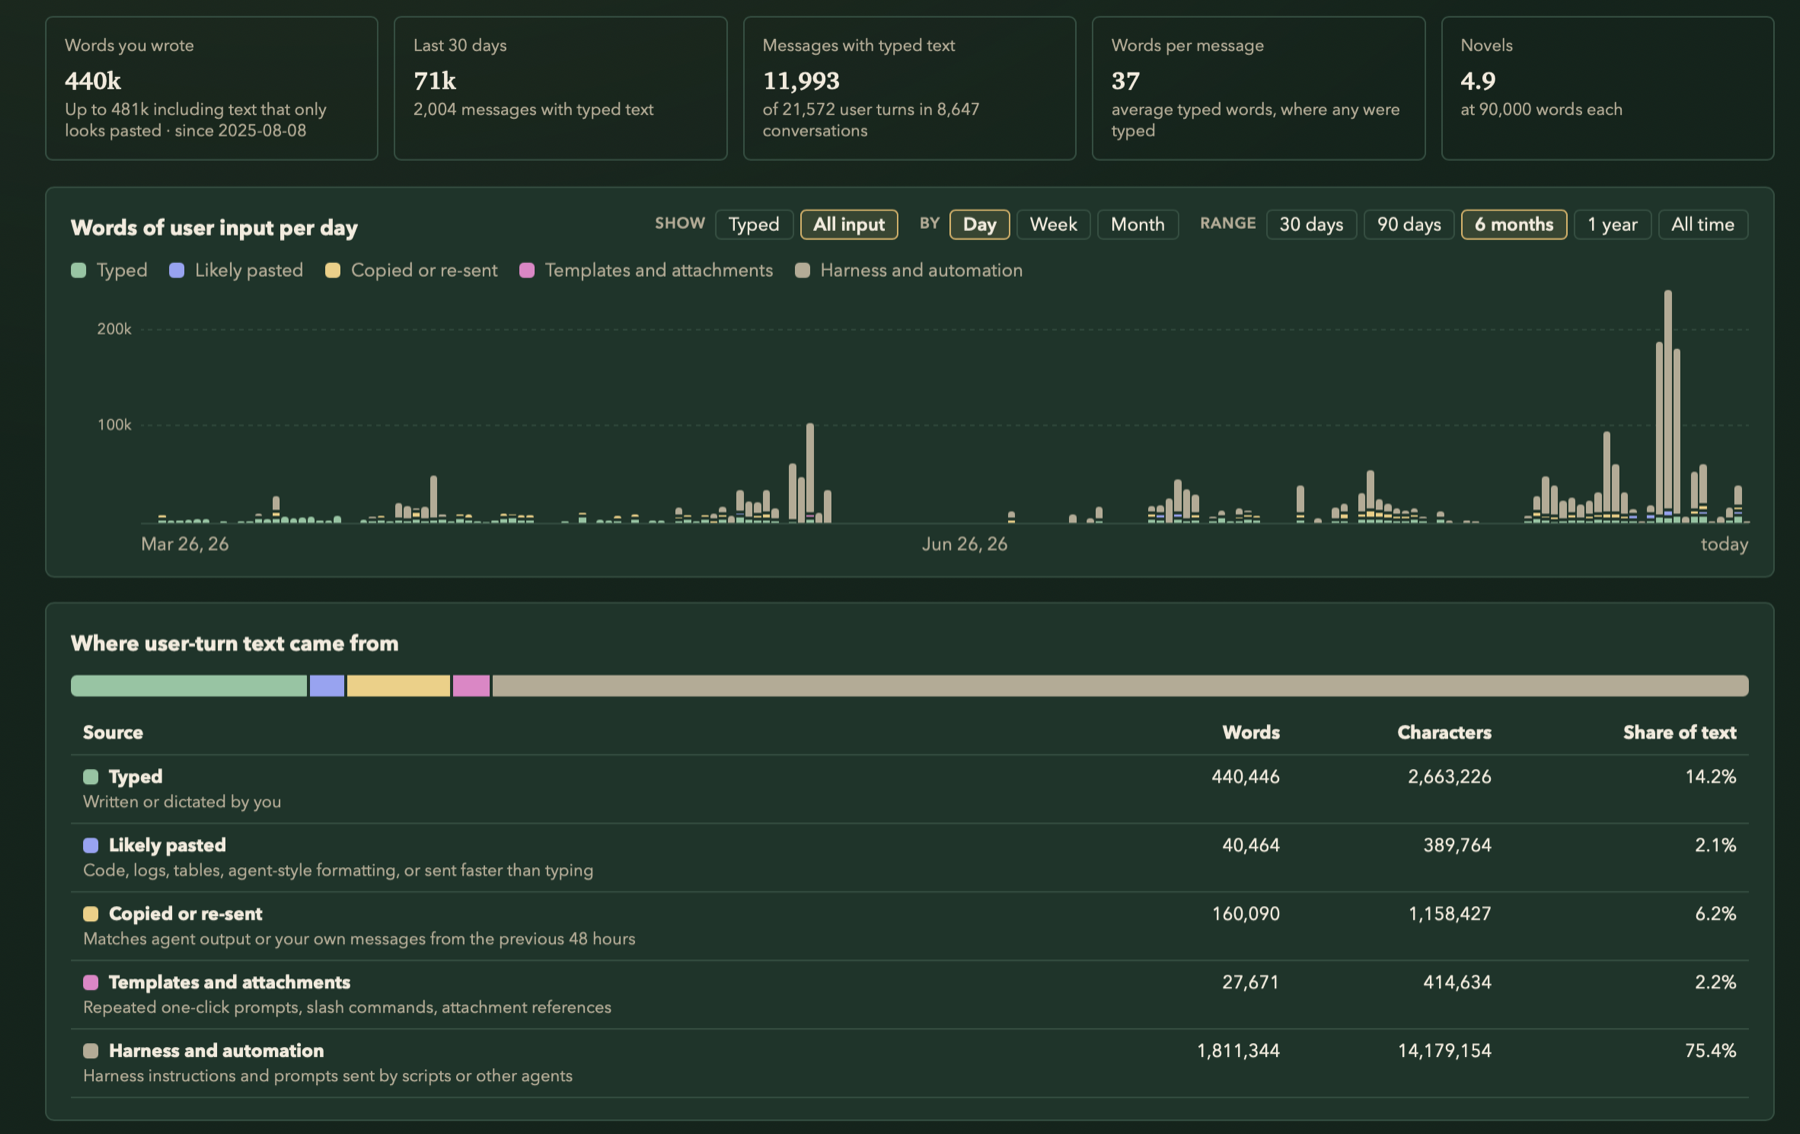Group chart by Month

click(x=1138, y=224)
